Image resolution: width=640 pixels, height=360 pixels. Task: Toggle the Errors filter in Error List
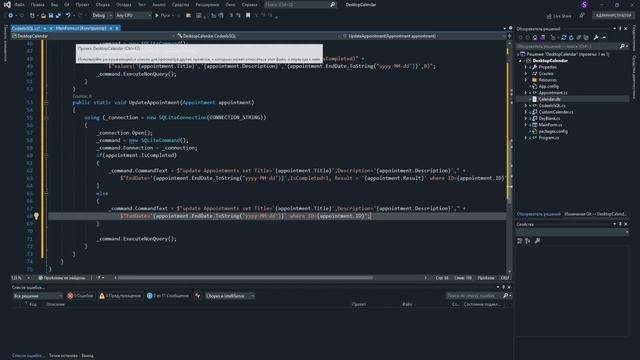[x=80, y=296]
